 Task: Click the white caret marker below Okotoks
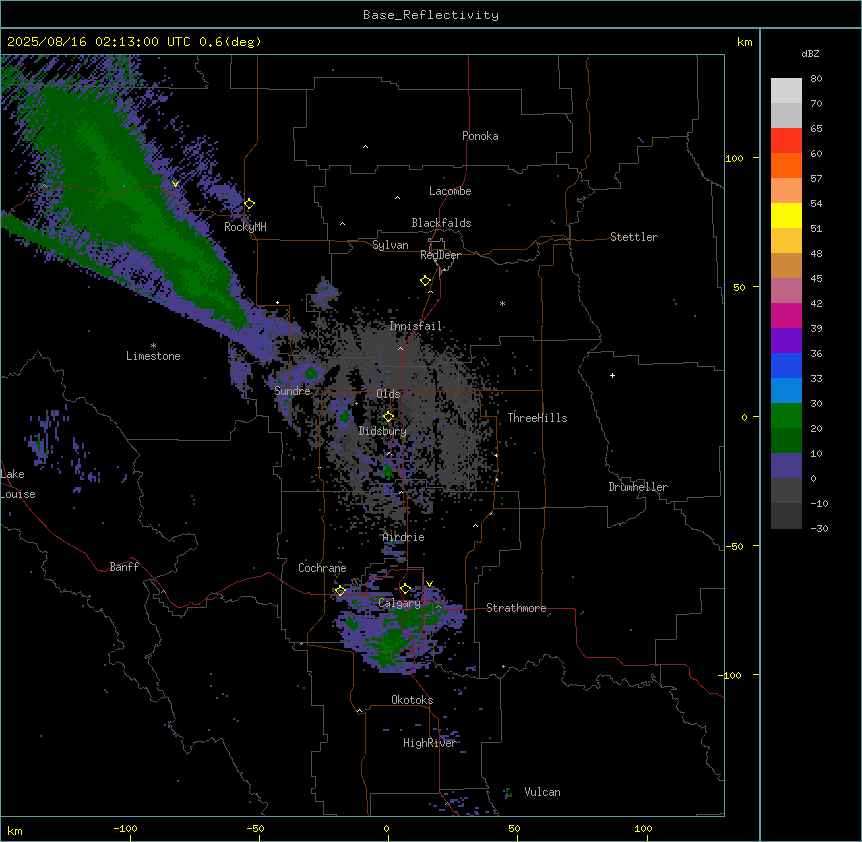click(x=360, y=711)
